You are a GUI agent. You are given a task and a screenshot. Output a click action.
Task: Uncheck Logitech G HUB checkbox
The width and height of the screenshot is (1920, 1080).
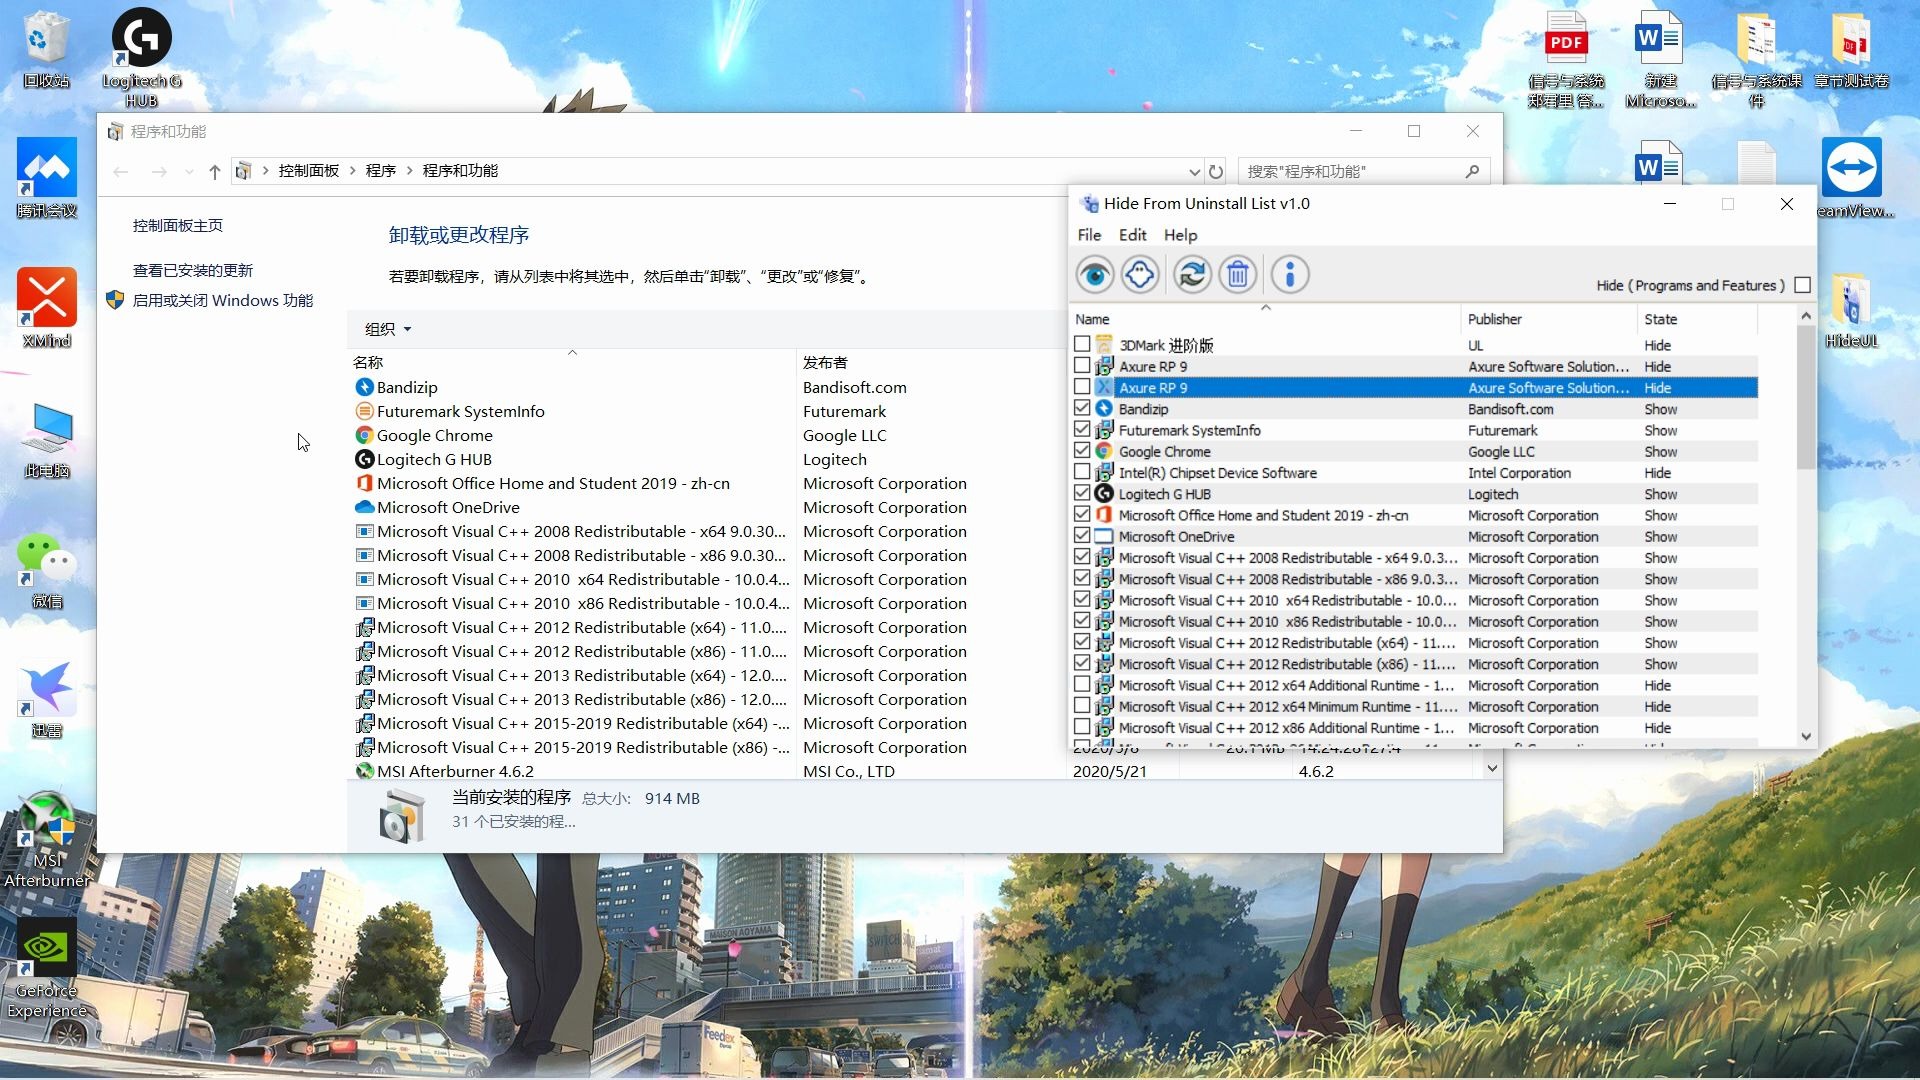tap(1082, 493)
